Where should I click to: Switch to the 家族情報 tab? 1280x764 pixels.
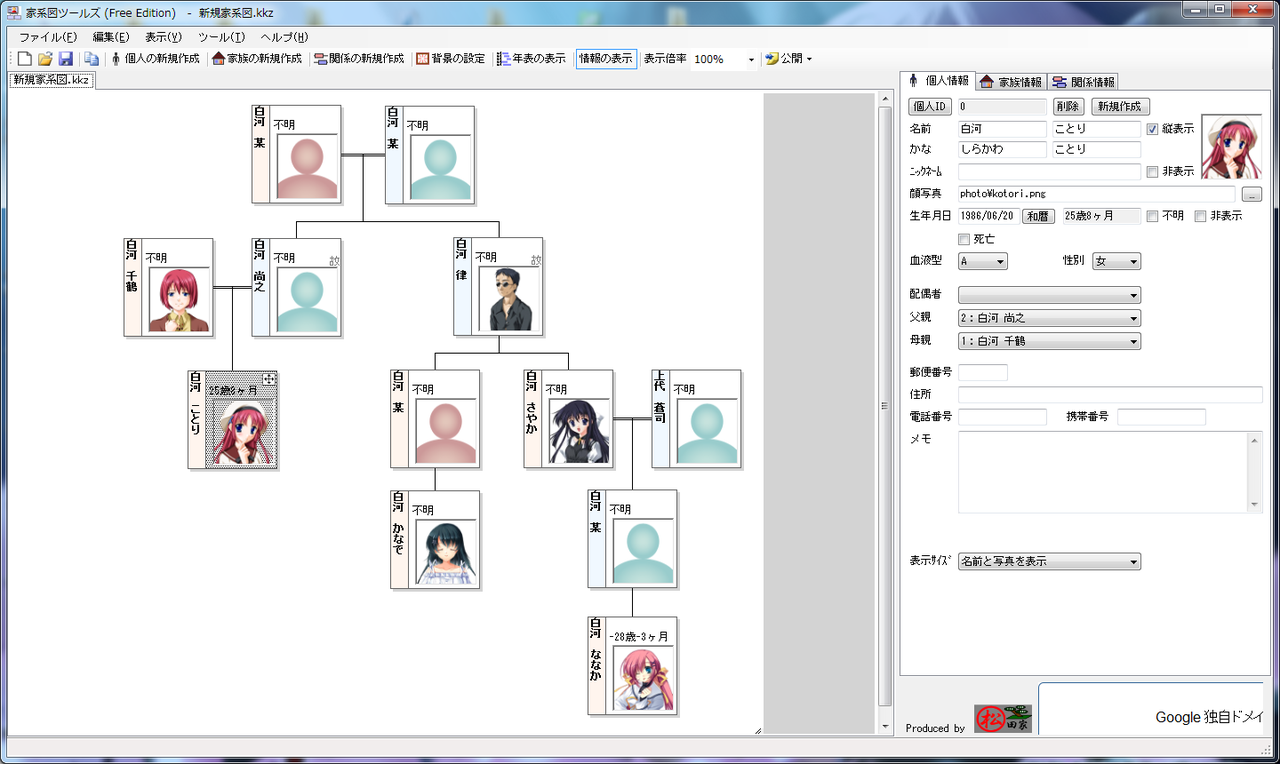pos(1010,82)
